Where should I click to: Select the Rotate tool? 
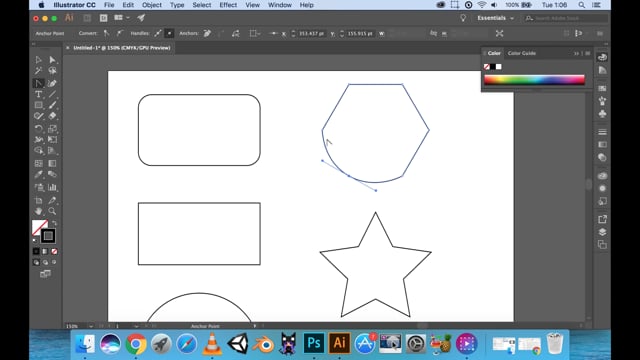(x=38, y=129)
